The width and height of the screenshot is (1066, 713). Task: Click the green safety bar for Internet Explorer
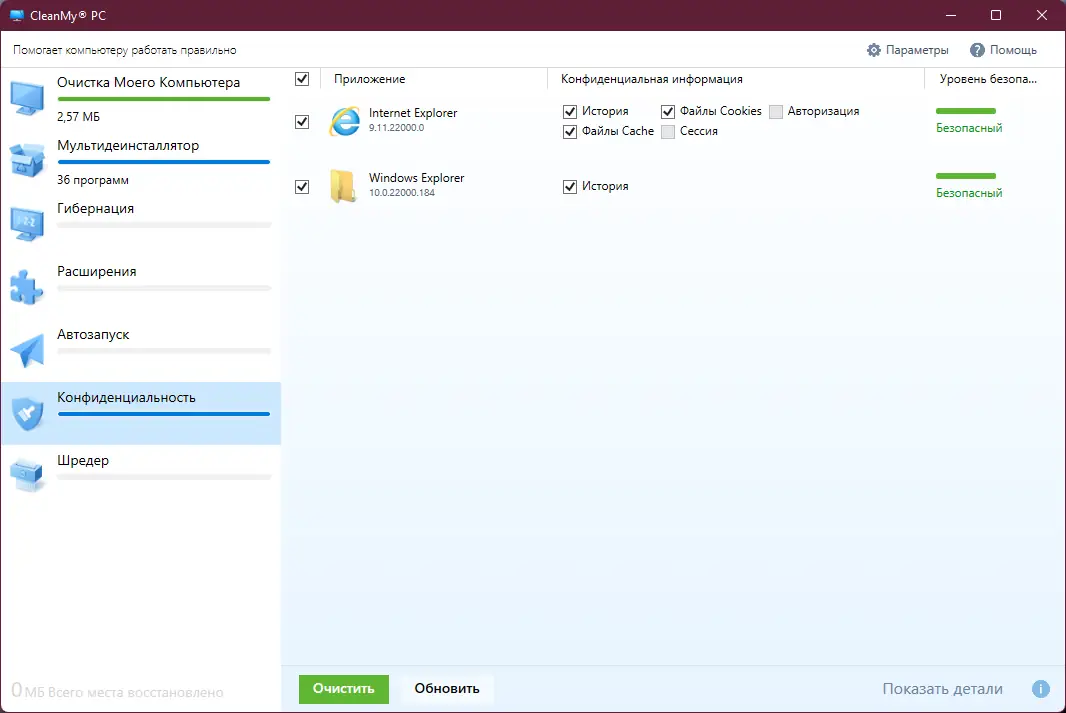tap(965, 111)
